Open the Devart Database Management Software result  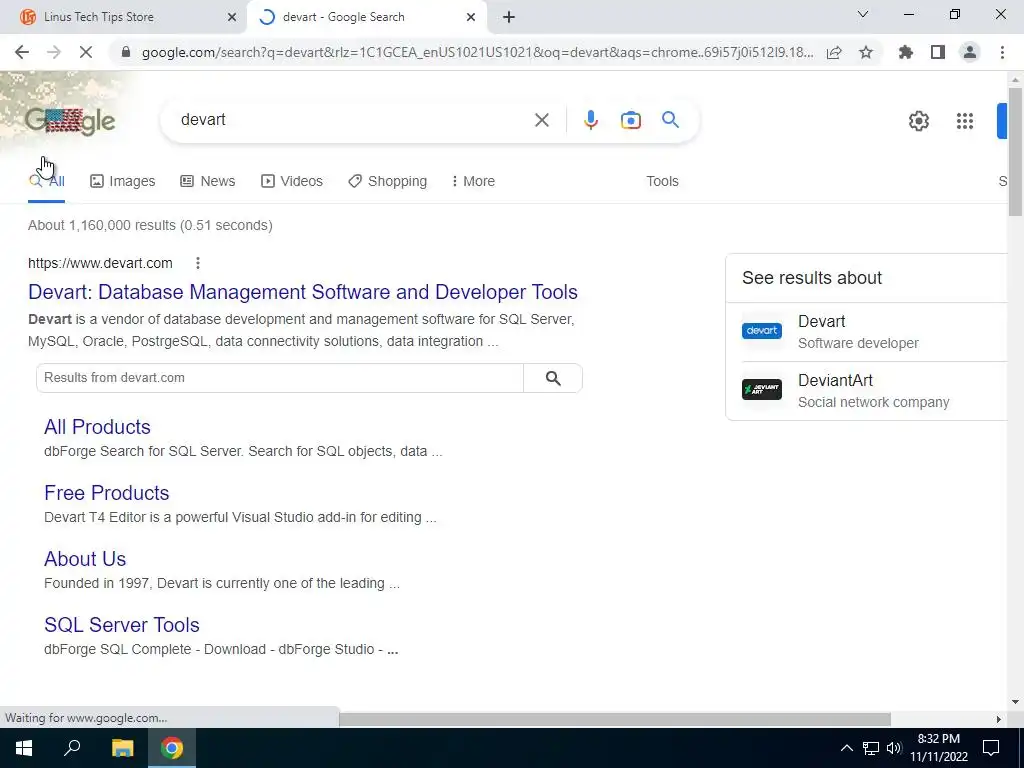[x=303, y=292]
